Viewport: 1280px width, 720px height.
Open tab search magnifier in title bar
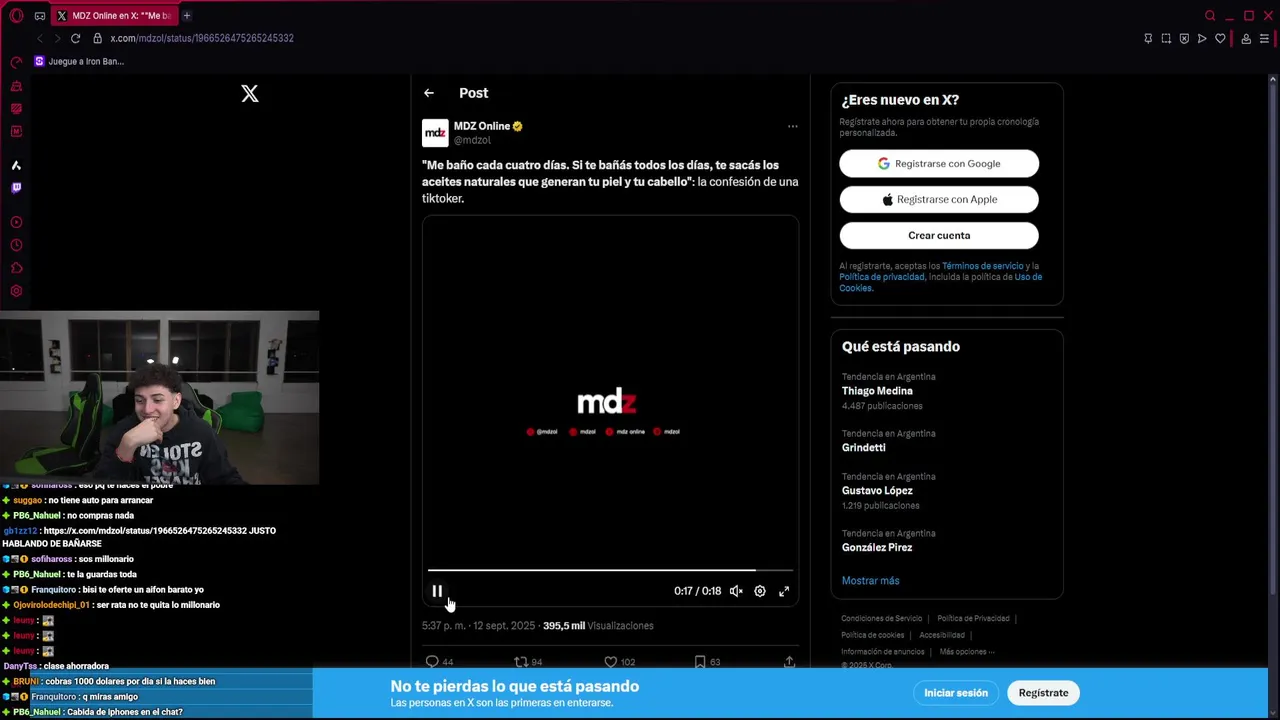point(1210,16)
